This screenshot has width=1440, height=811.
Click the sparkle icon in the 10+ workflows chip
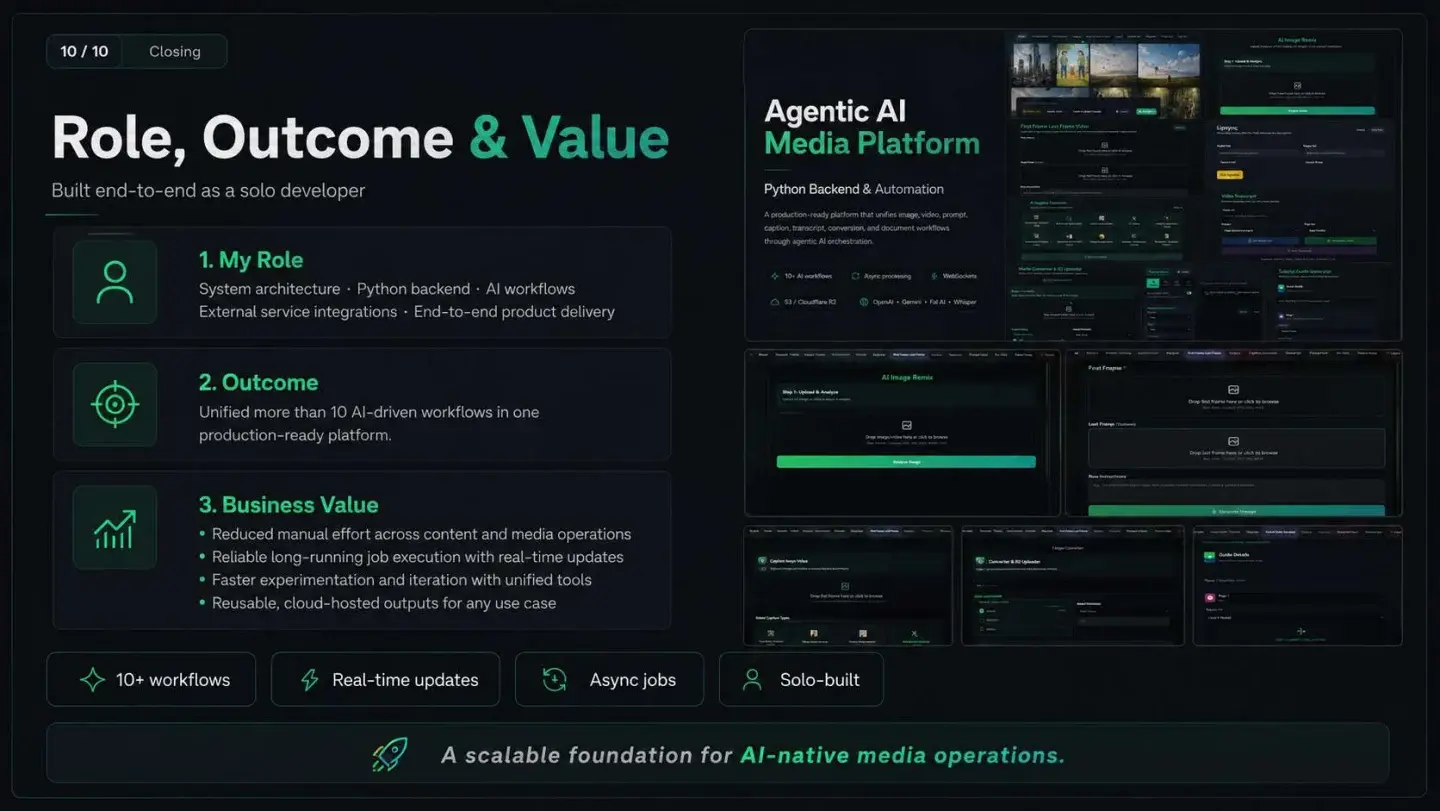[x=92, y=680]
